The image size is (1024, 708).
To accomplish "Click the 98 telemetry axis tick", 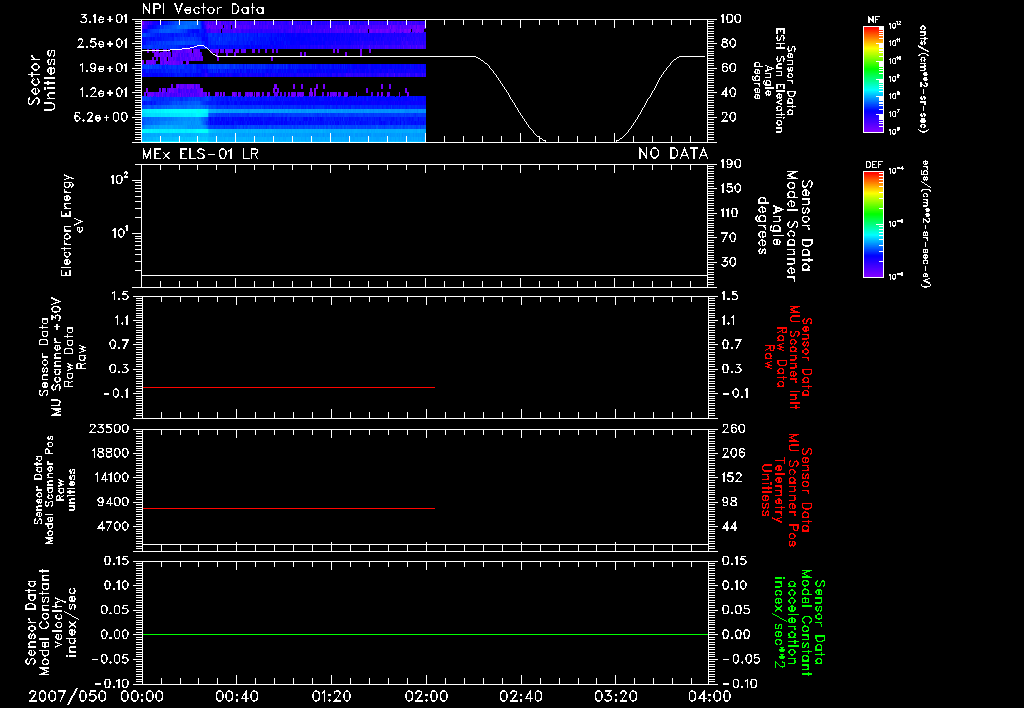I will pos(729,502).
